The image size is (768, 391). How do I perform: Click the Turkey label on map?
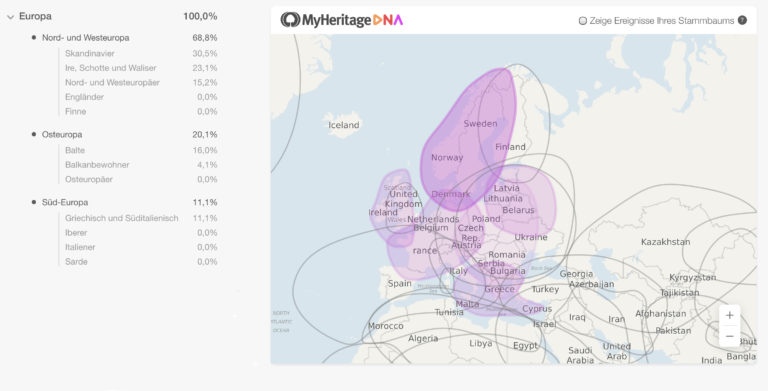coord(545,289)
